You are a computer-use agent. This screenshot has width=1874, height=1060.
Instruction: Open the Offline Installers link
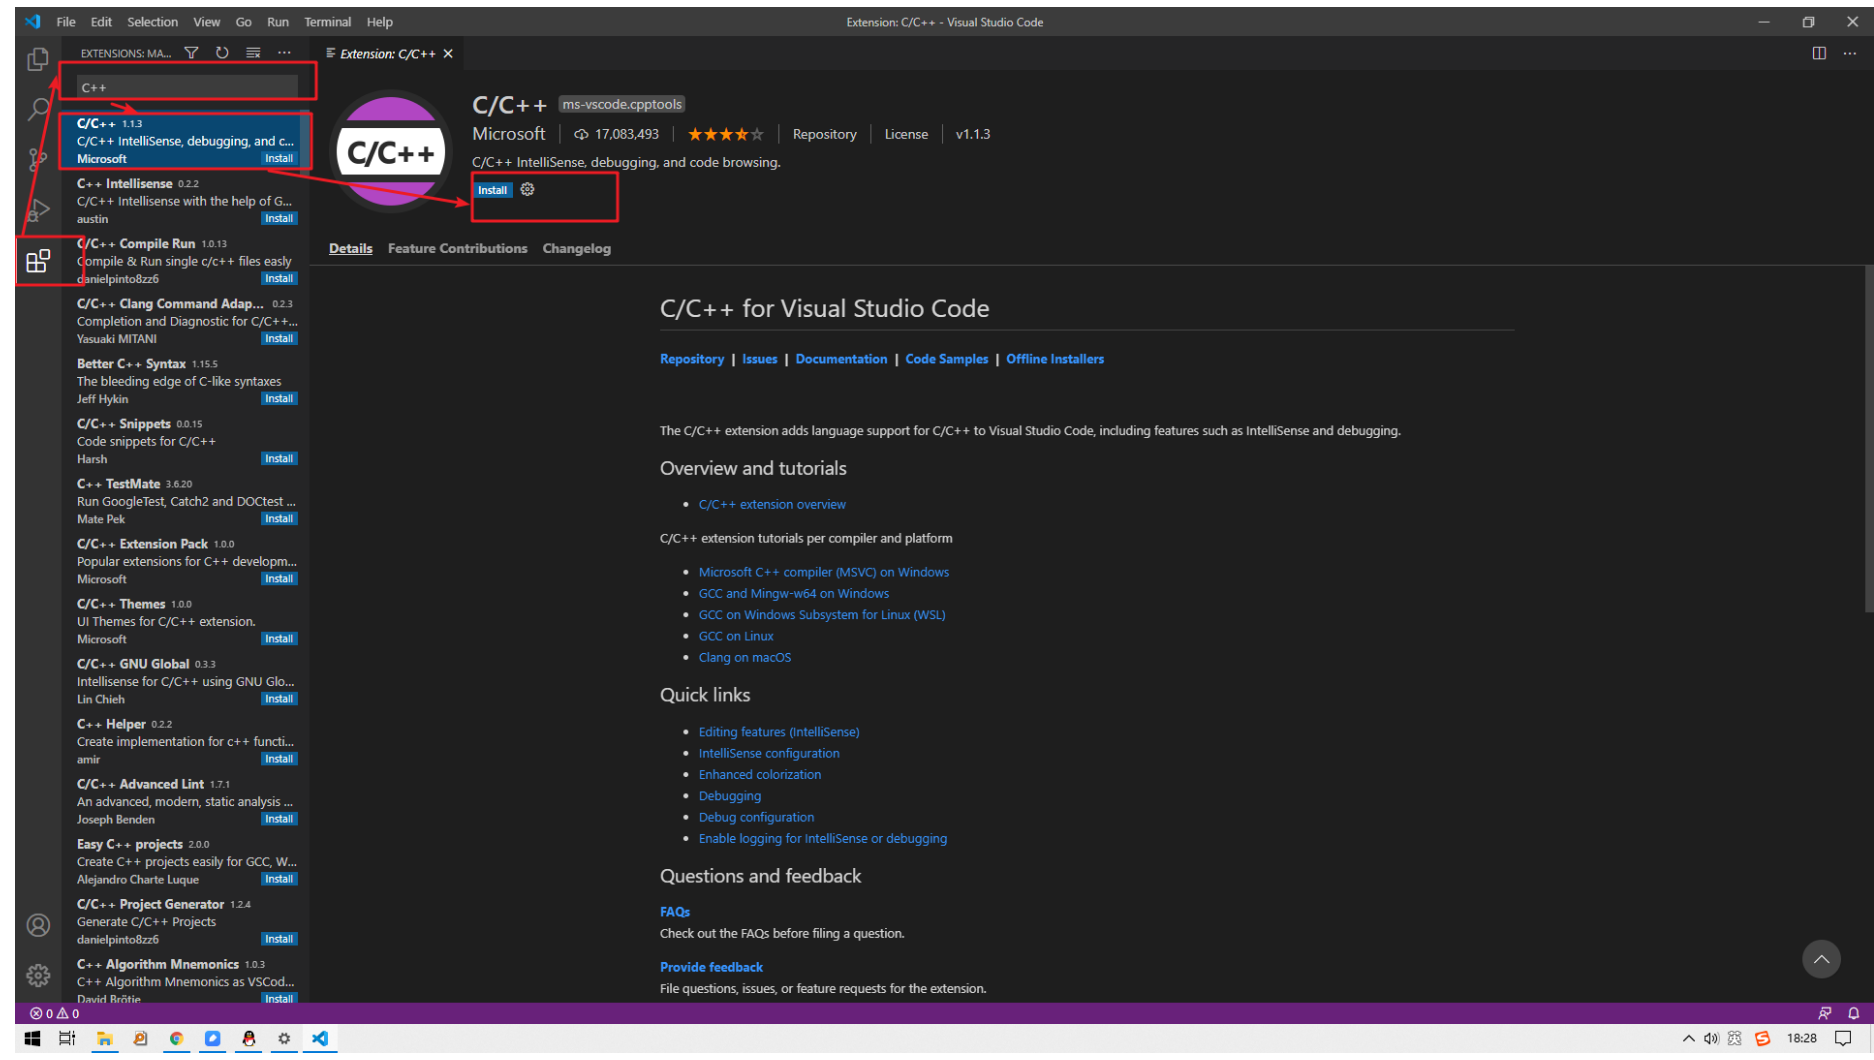click(x=1055, y=359)
